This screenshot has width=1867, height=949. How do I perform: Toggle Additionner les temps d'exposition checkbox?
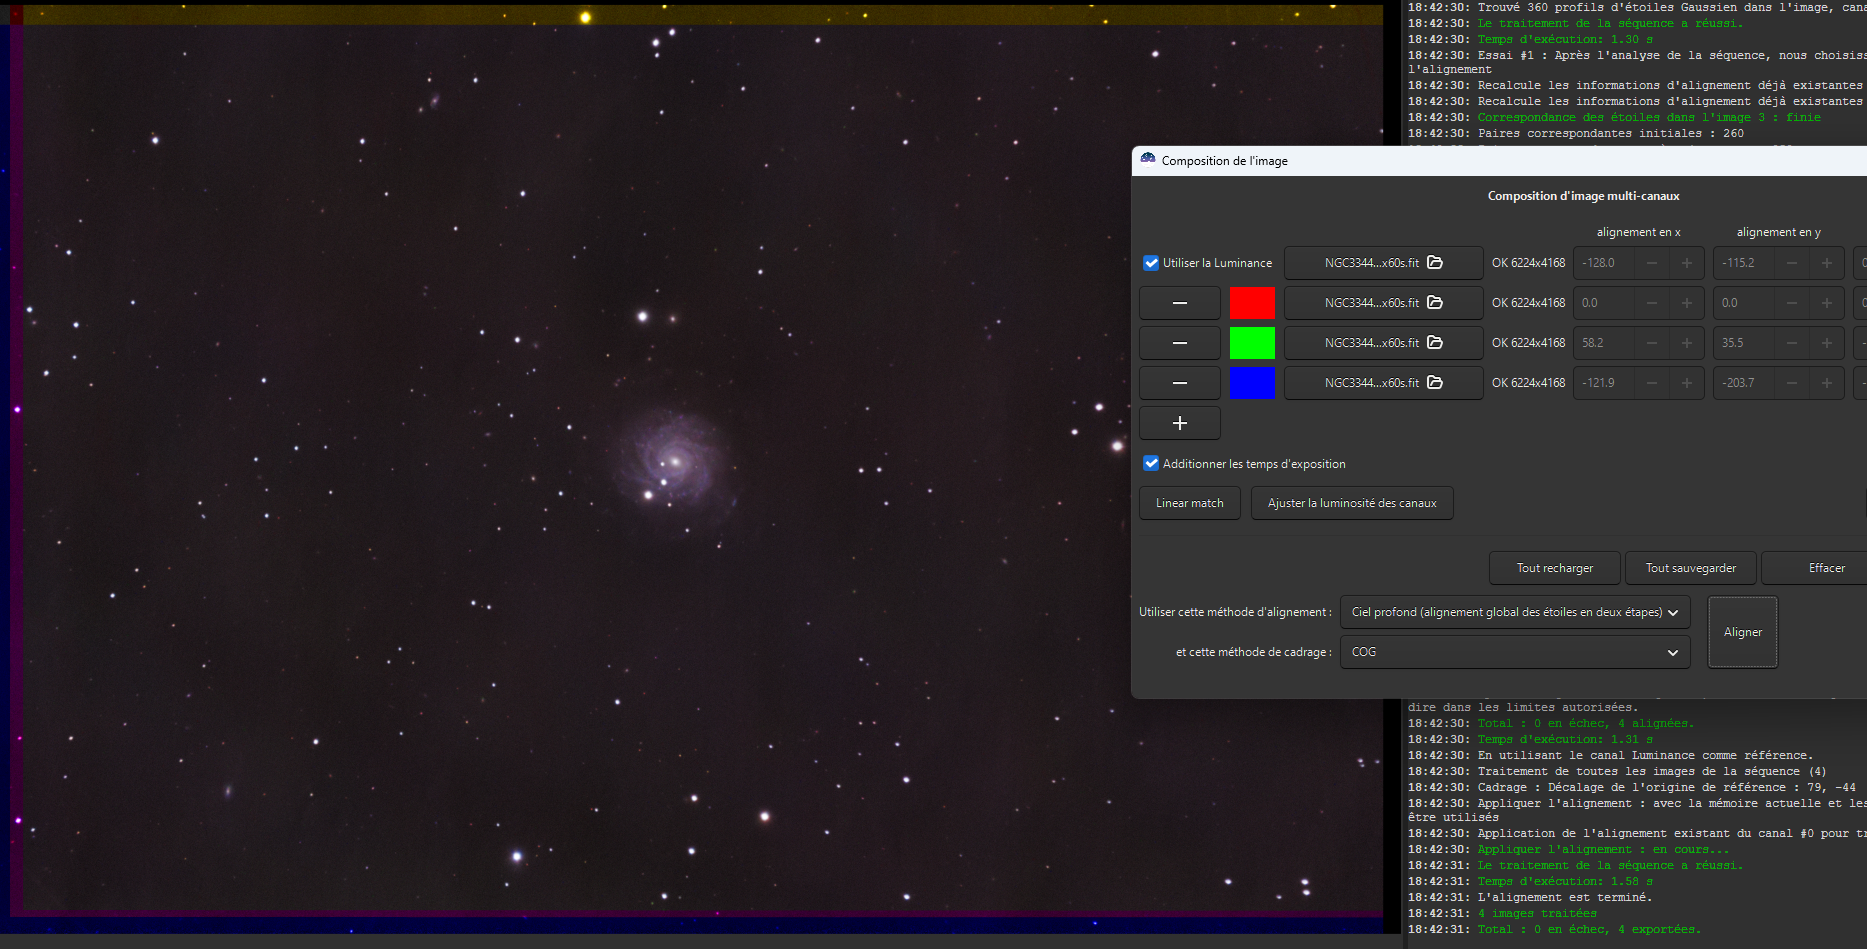click(x=1151, y=464)
